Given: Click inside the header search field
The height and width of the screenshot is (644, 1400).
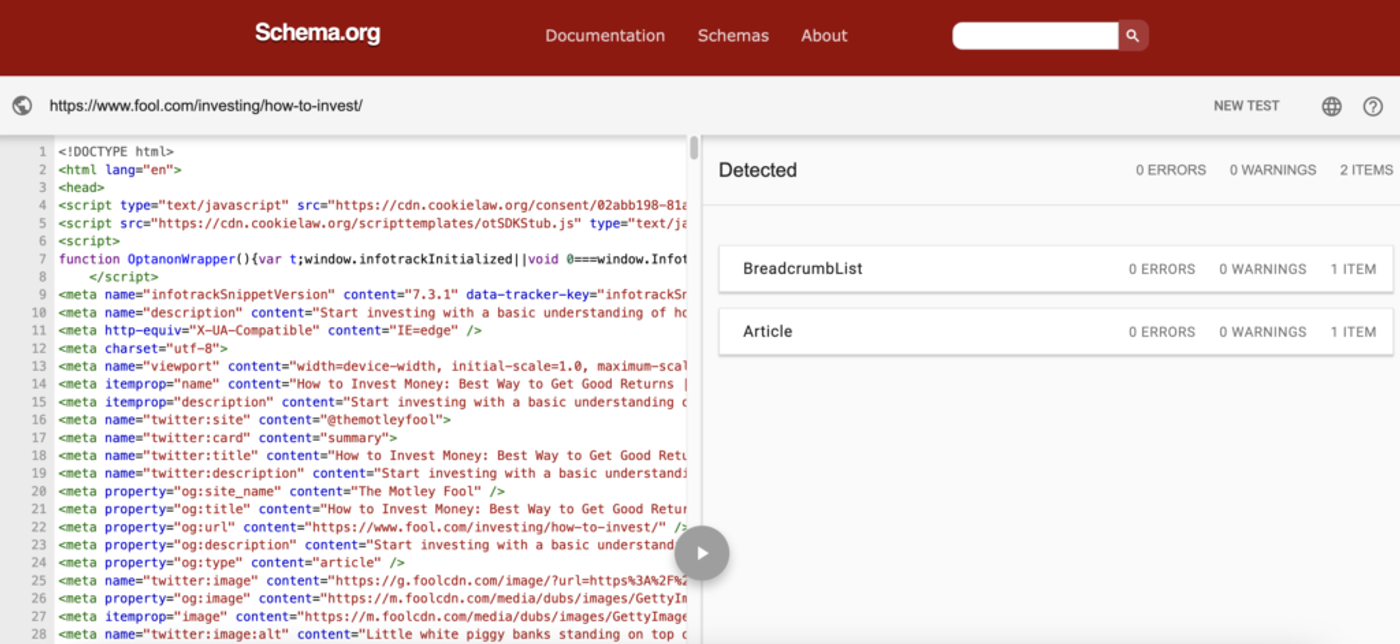Looking at the screenshot, I should pos(1035,34).
